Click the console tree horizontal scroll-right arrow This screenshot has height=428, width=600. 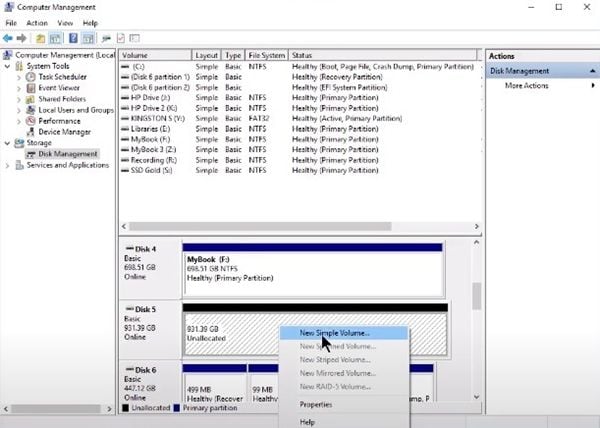[109, 408]
